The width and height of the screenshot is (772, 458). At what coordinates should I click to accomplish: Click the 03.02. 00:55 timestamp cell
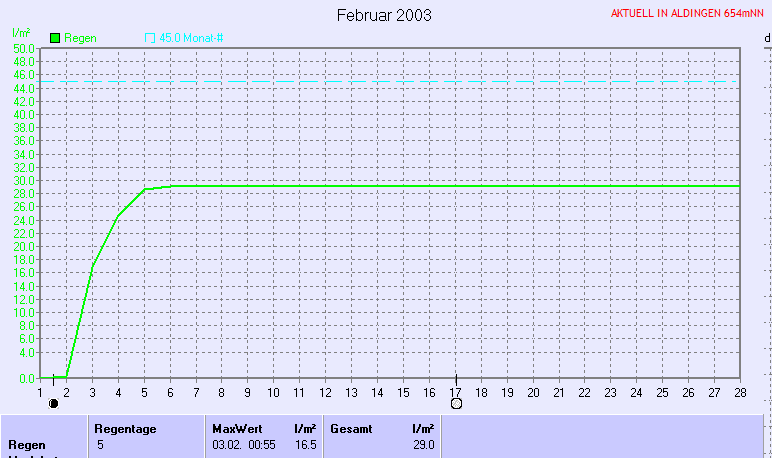243,444
